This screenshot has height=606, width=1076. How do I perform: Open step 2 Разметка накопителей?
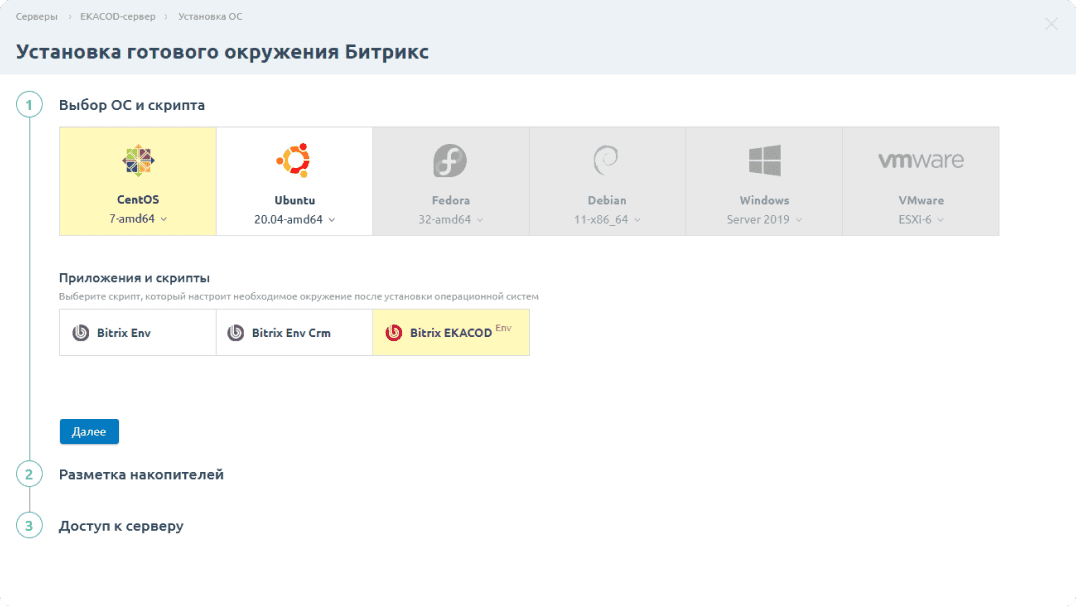141,475
